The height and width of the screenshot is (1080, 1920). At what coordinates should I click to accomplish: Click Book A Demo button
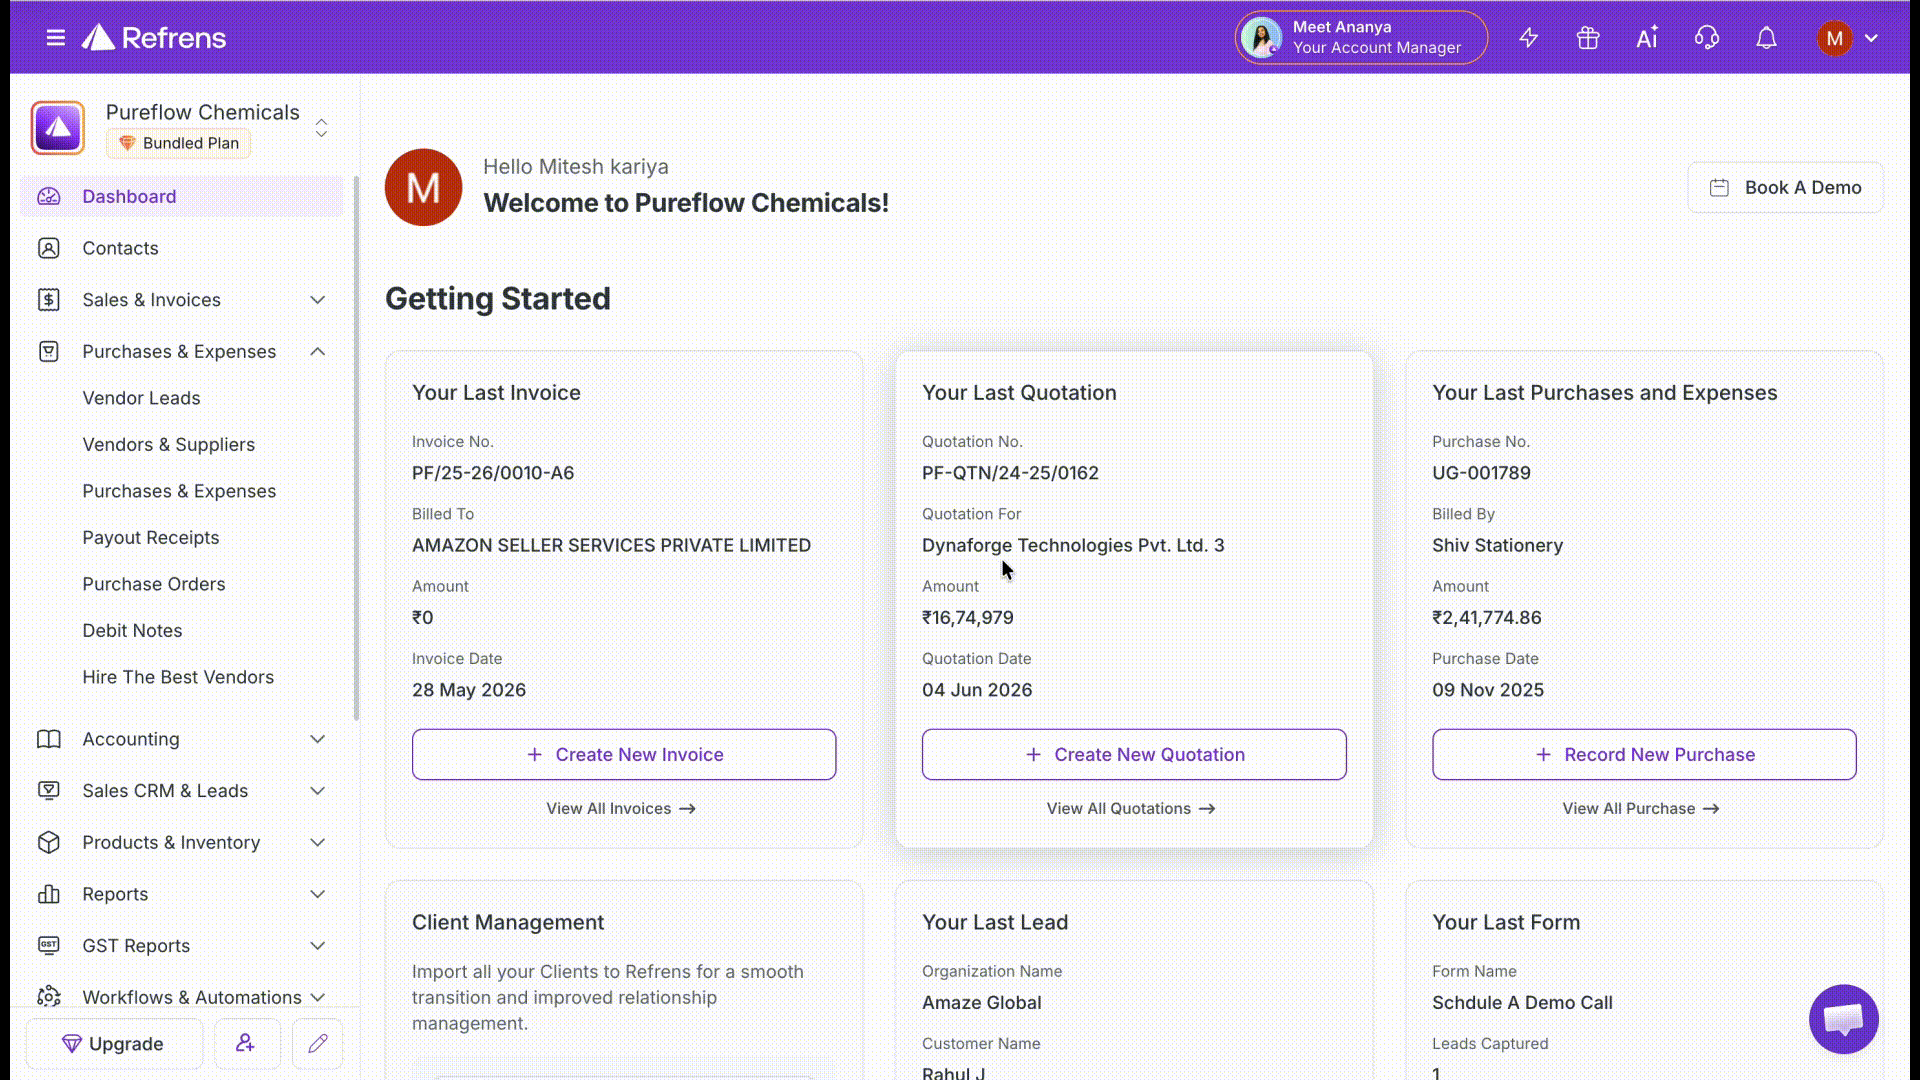point(1785,187)
